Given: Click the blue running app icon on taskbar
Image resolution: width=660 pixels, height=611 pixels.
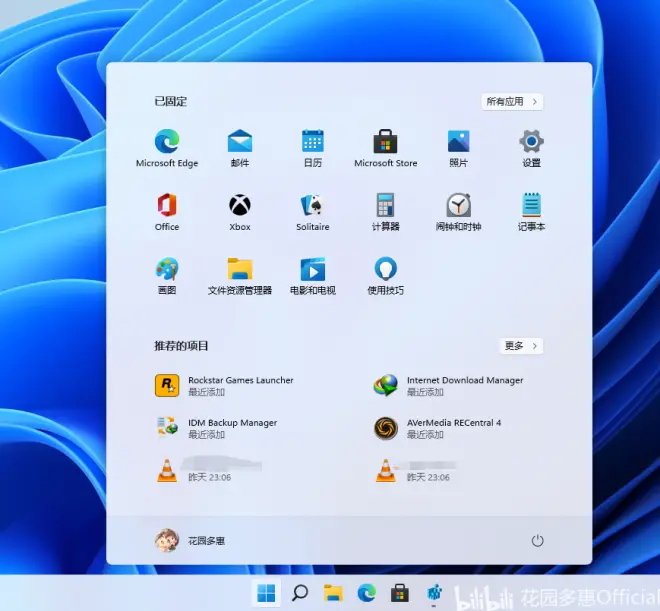Looking at the screenshot, I should pyautogui.click(x=434, y=593).
